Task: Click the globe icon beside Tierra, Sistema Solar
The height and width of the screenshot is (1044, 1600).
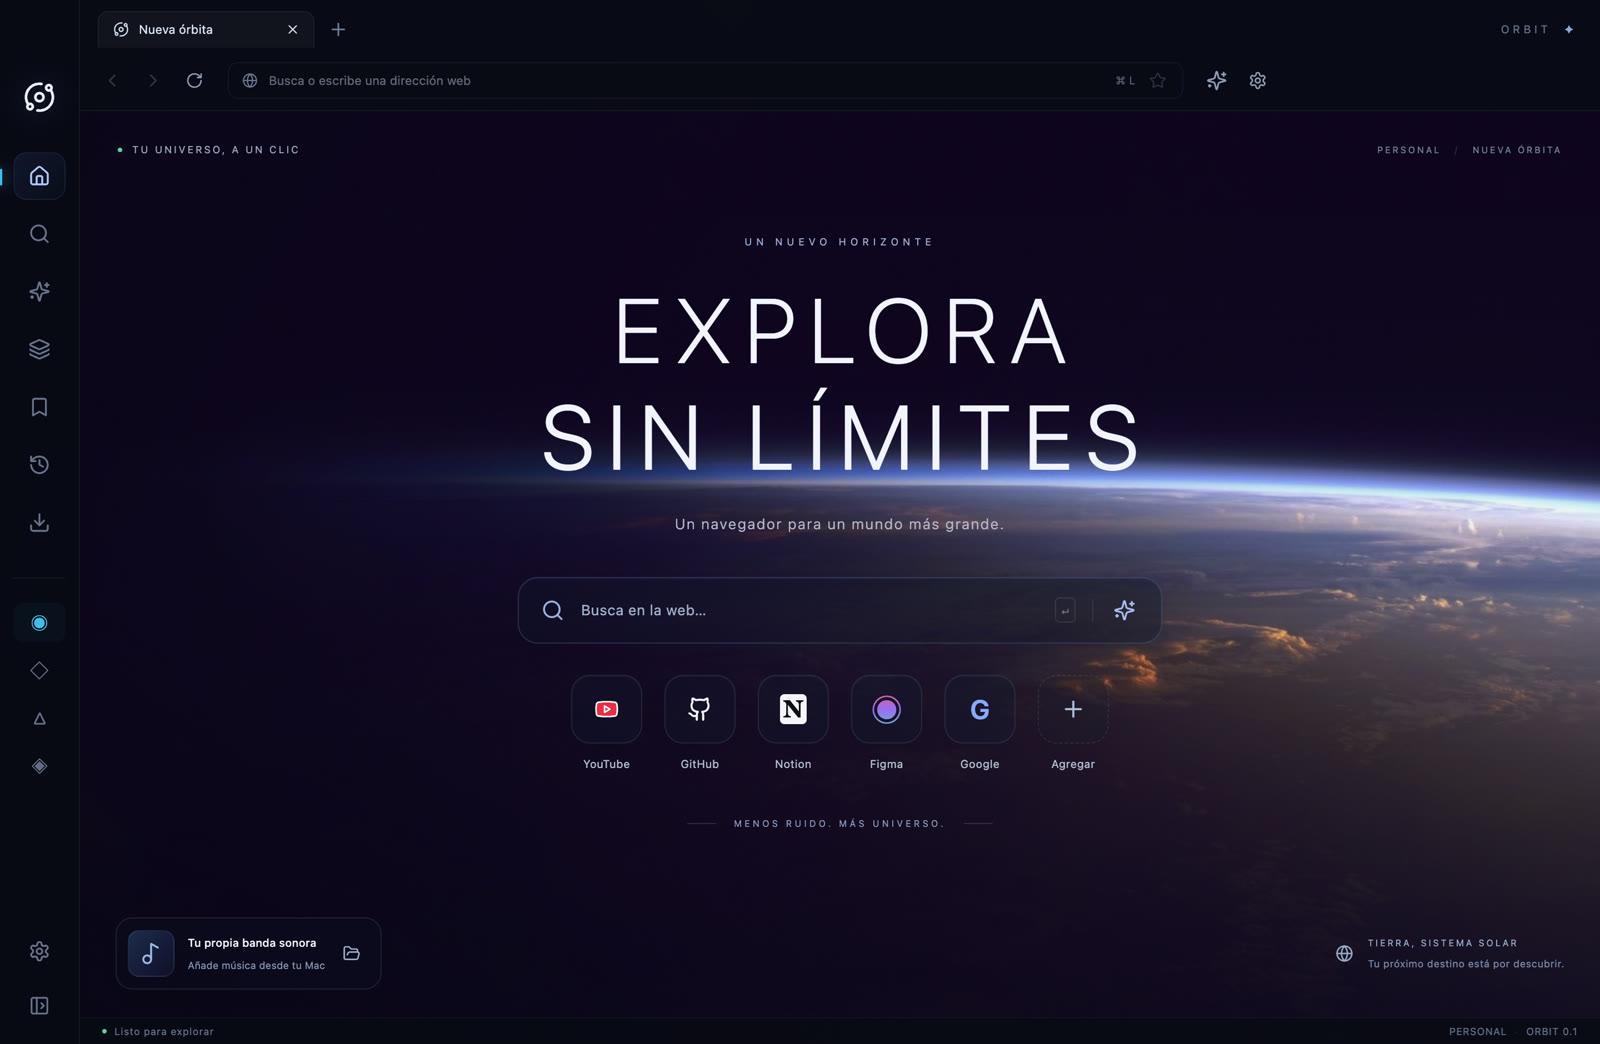Action: click(x=1345, y=954)
